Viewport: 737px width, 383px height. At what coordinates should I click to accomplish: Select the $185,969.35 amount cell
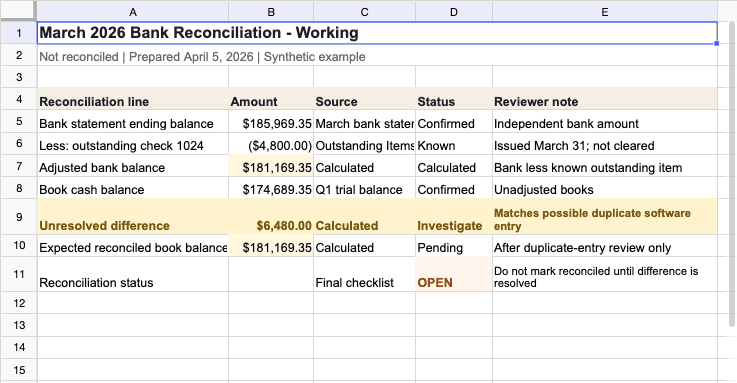(271, 121)
